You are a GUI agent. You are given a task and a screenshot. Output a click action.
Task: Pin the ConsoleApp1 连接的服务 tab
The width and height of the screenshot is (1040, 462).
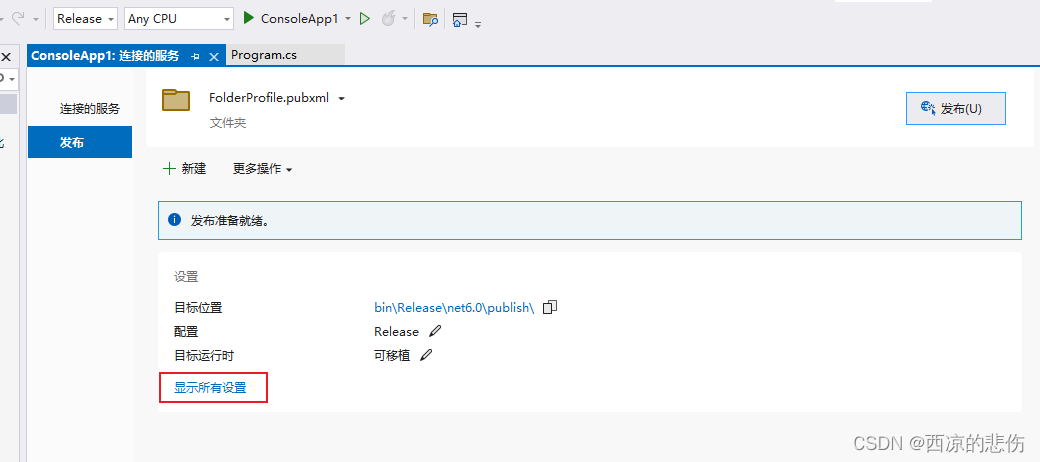coord(196,56)
